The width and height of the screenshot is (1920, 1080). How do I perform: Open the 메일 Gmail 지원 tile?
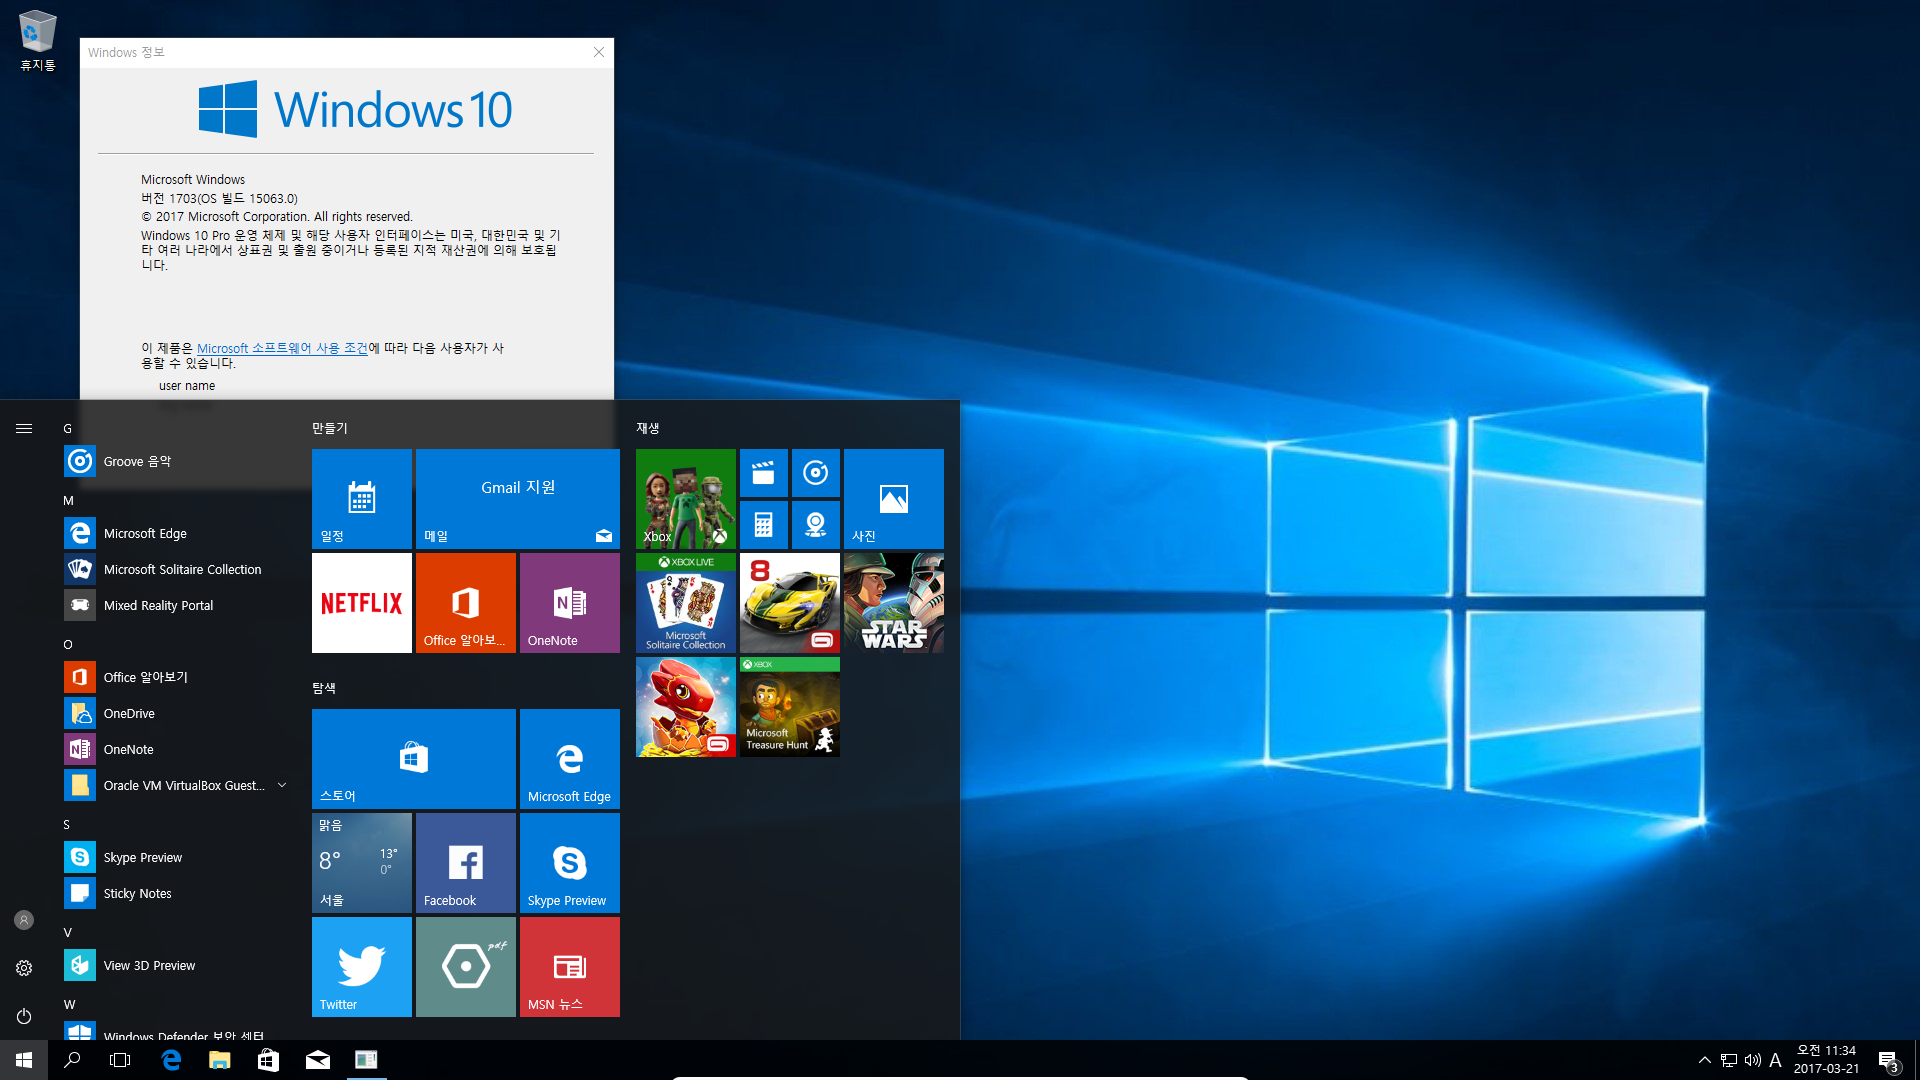(518, 499)
